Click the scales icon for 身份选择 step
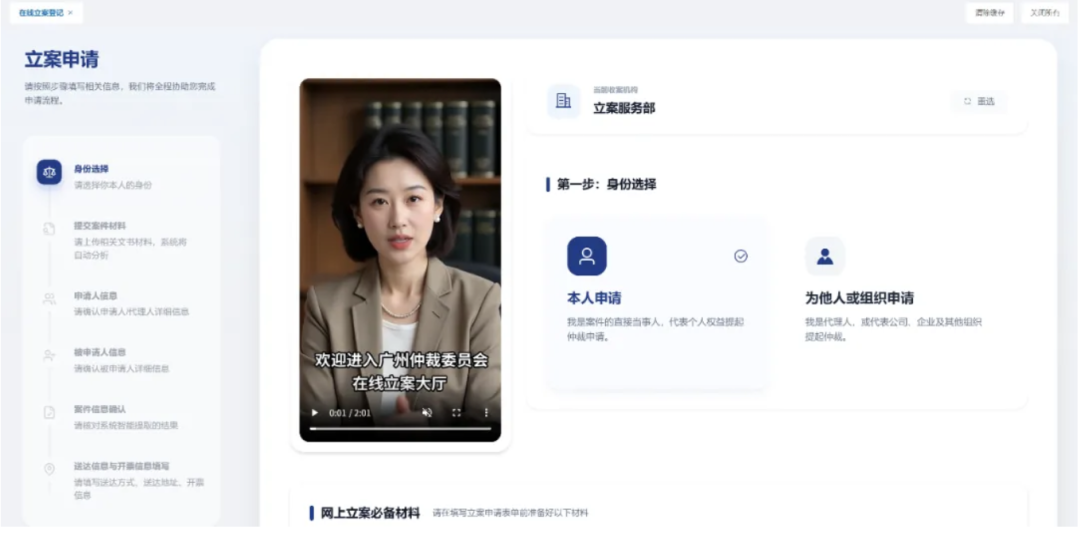 49,172
